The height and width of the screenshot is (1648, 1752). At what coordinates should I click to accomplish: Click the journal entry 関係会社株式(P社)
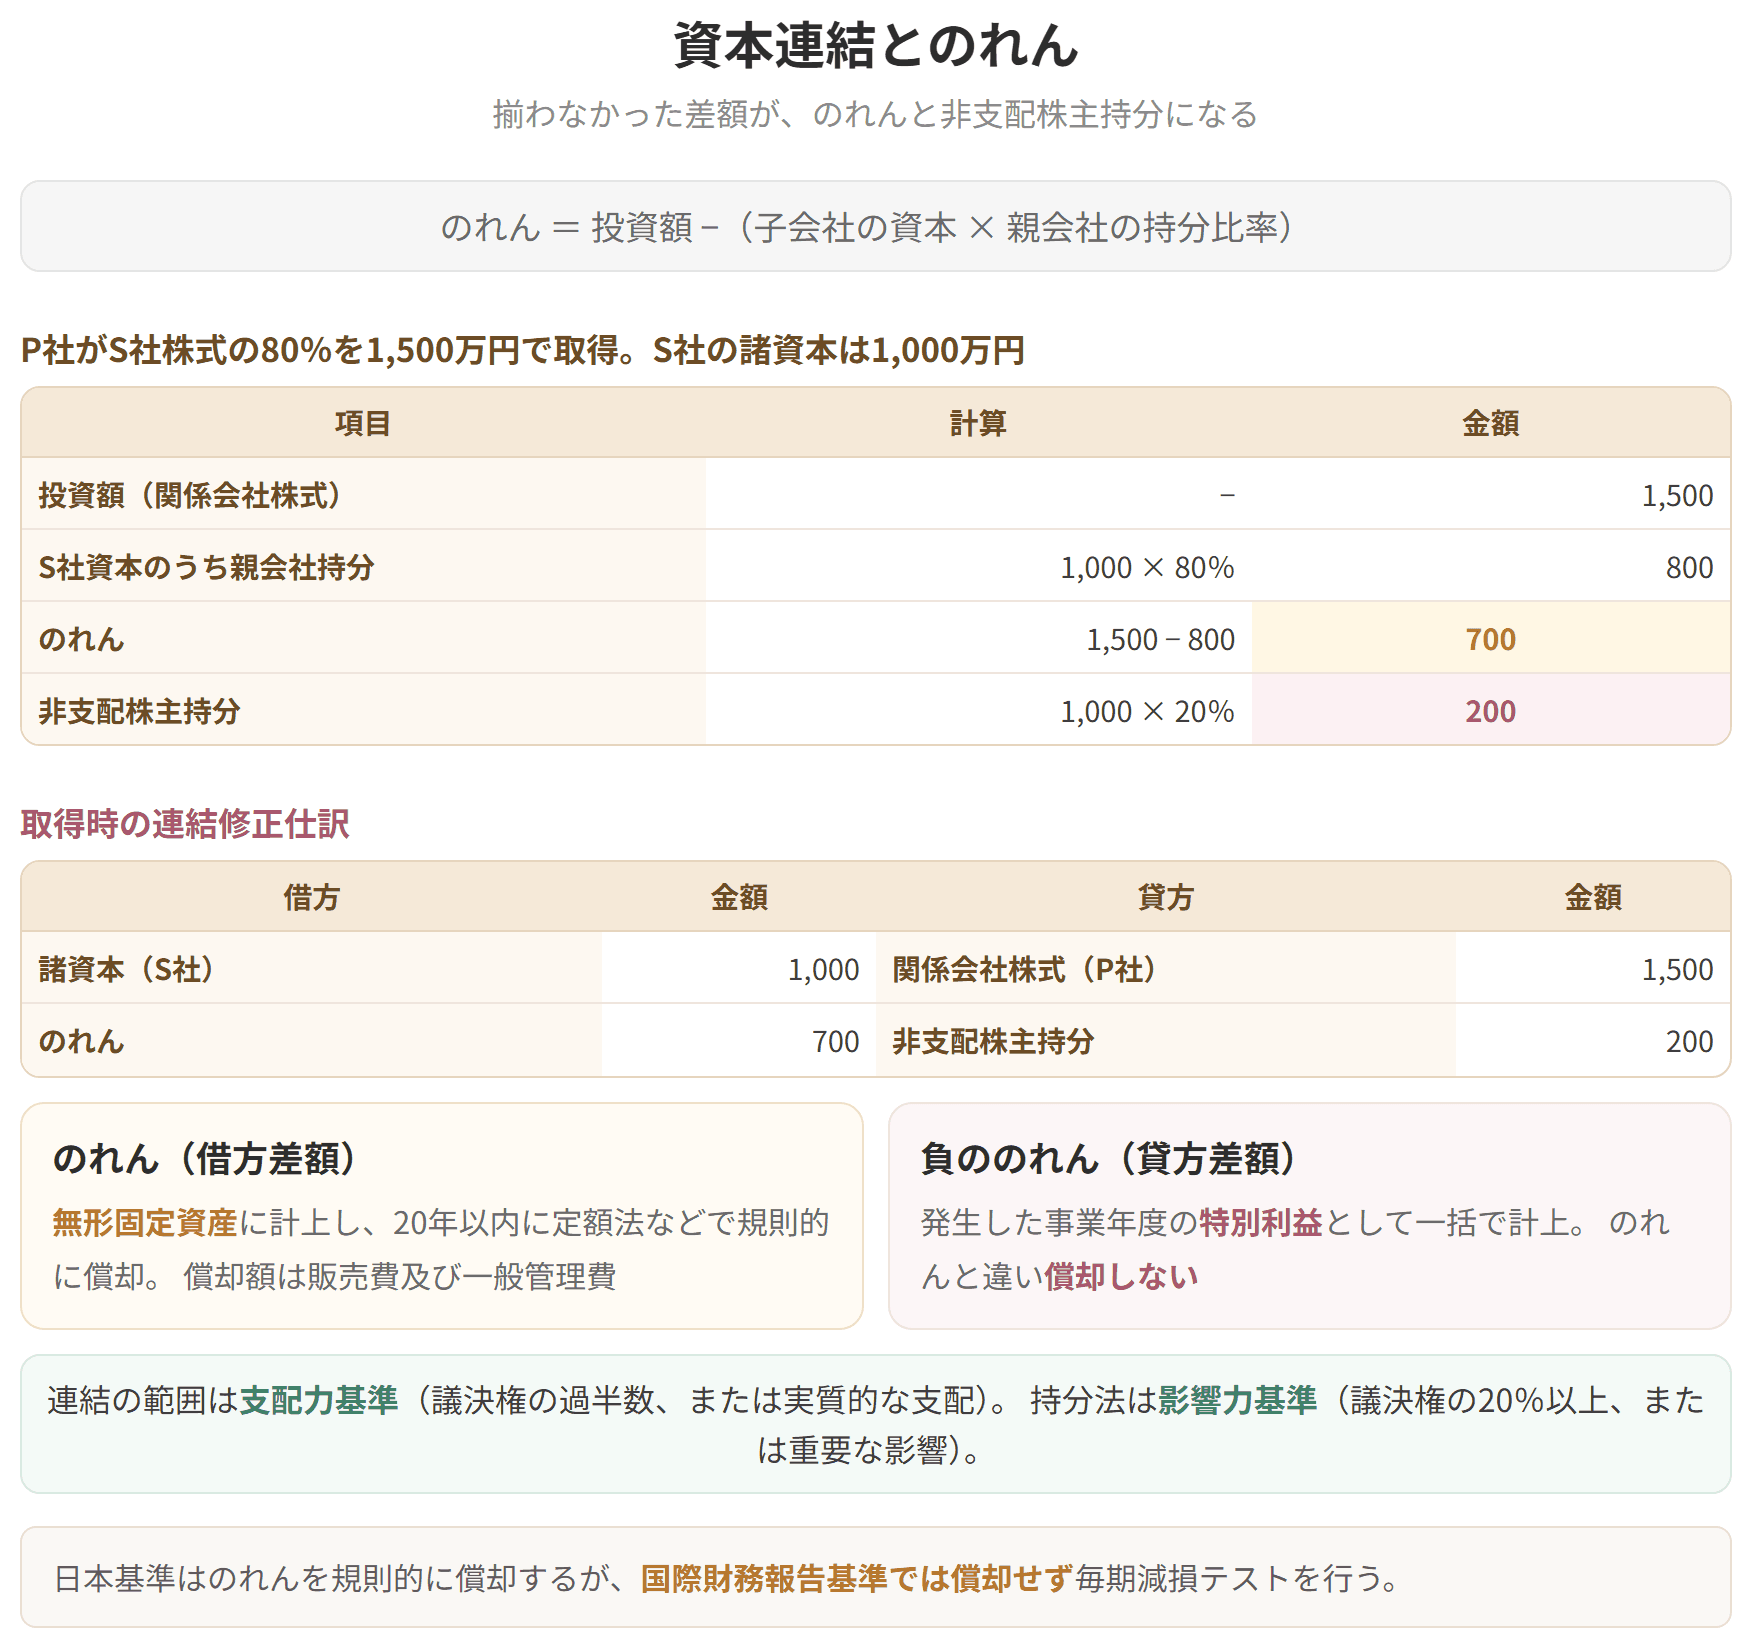point(1025,969)
